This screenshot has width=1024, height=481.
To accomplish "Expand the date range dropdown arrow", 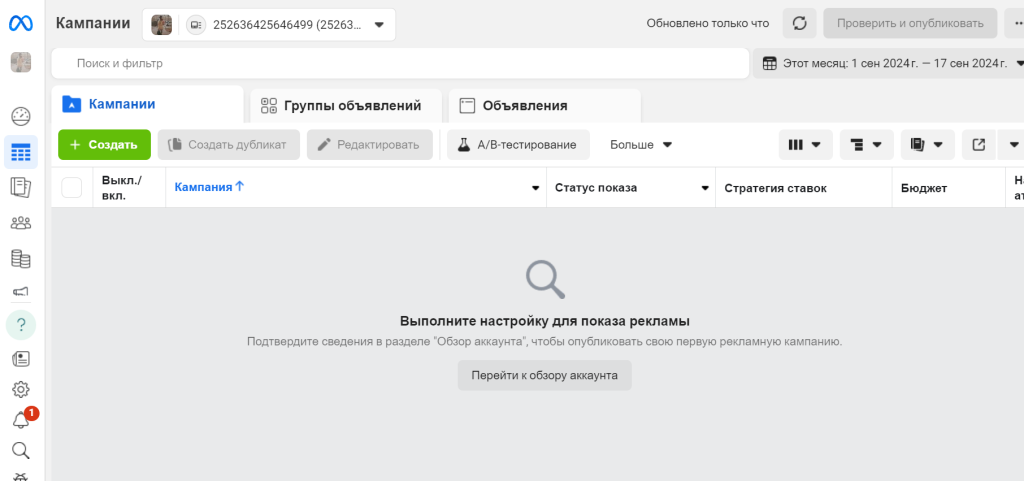I will (x=1019, y=63).
